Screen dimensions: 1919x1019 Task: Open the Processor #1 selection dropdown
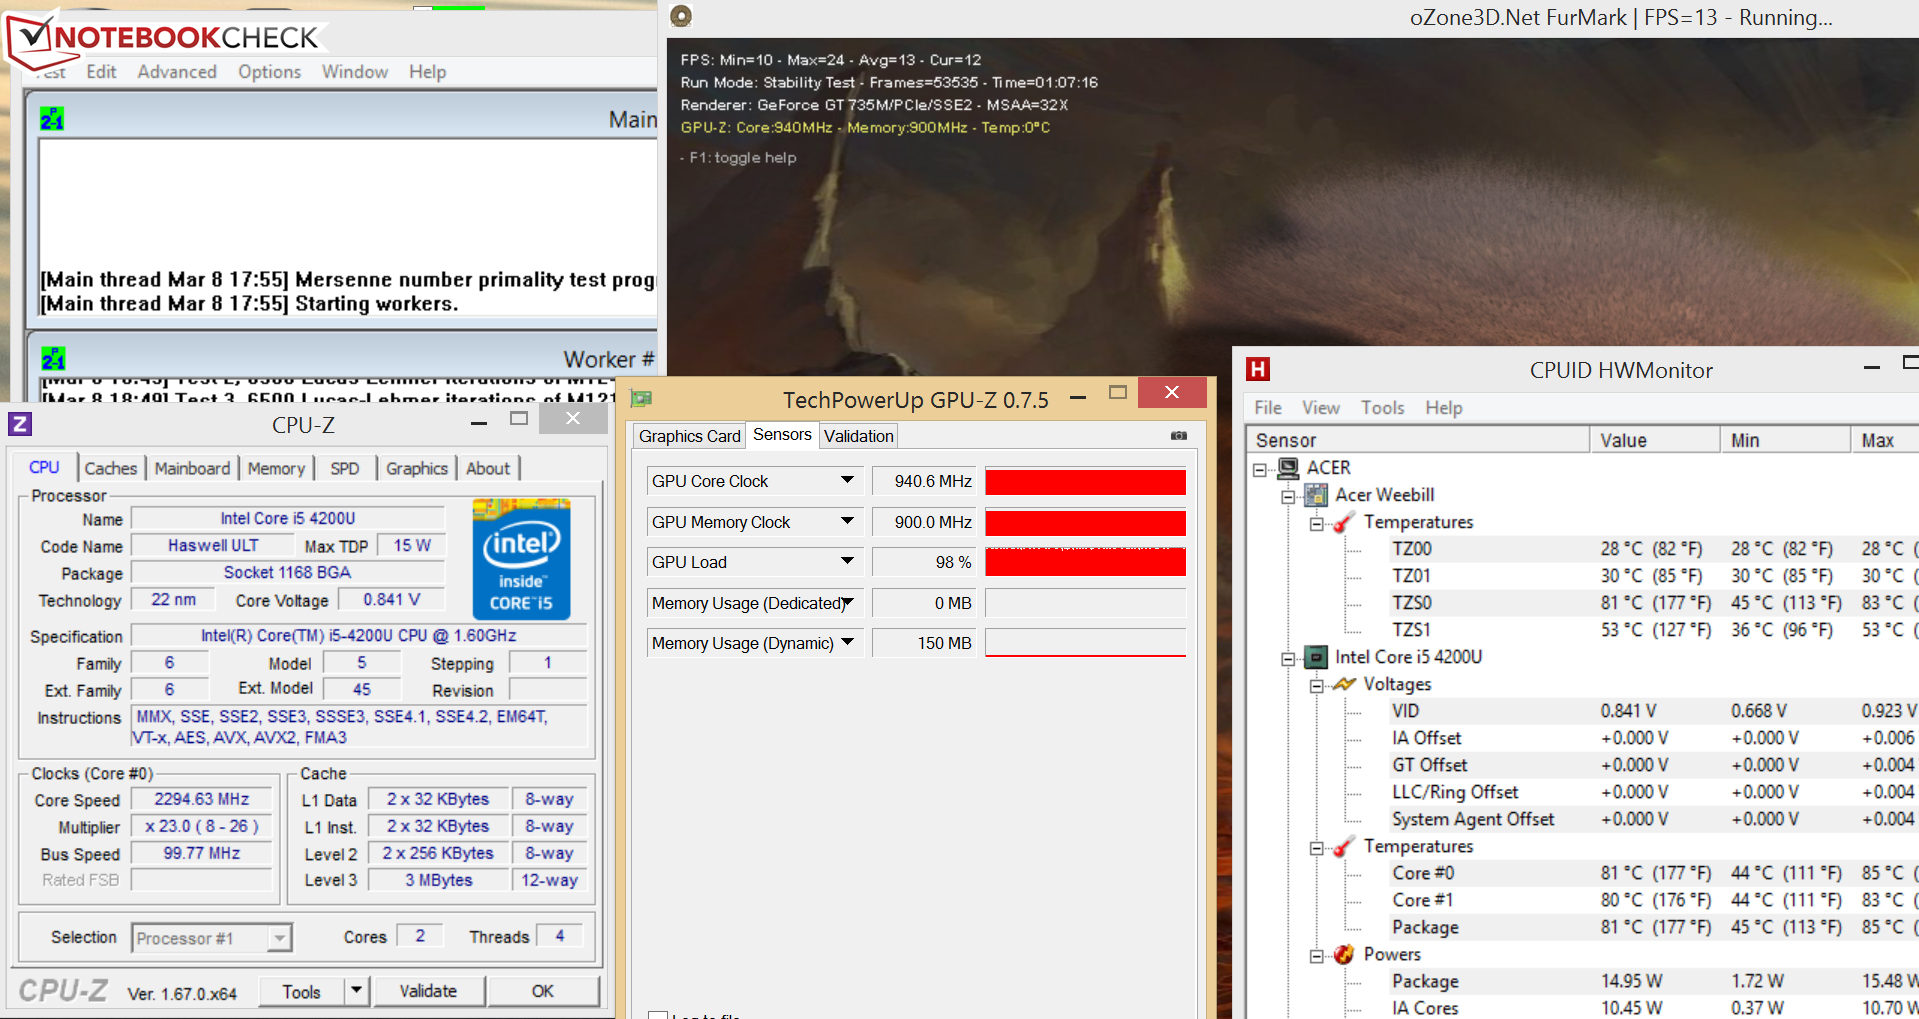[x=280, y=938]
